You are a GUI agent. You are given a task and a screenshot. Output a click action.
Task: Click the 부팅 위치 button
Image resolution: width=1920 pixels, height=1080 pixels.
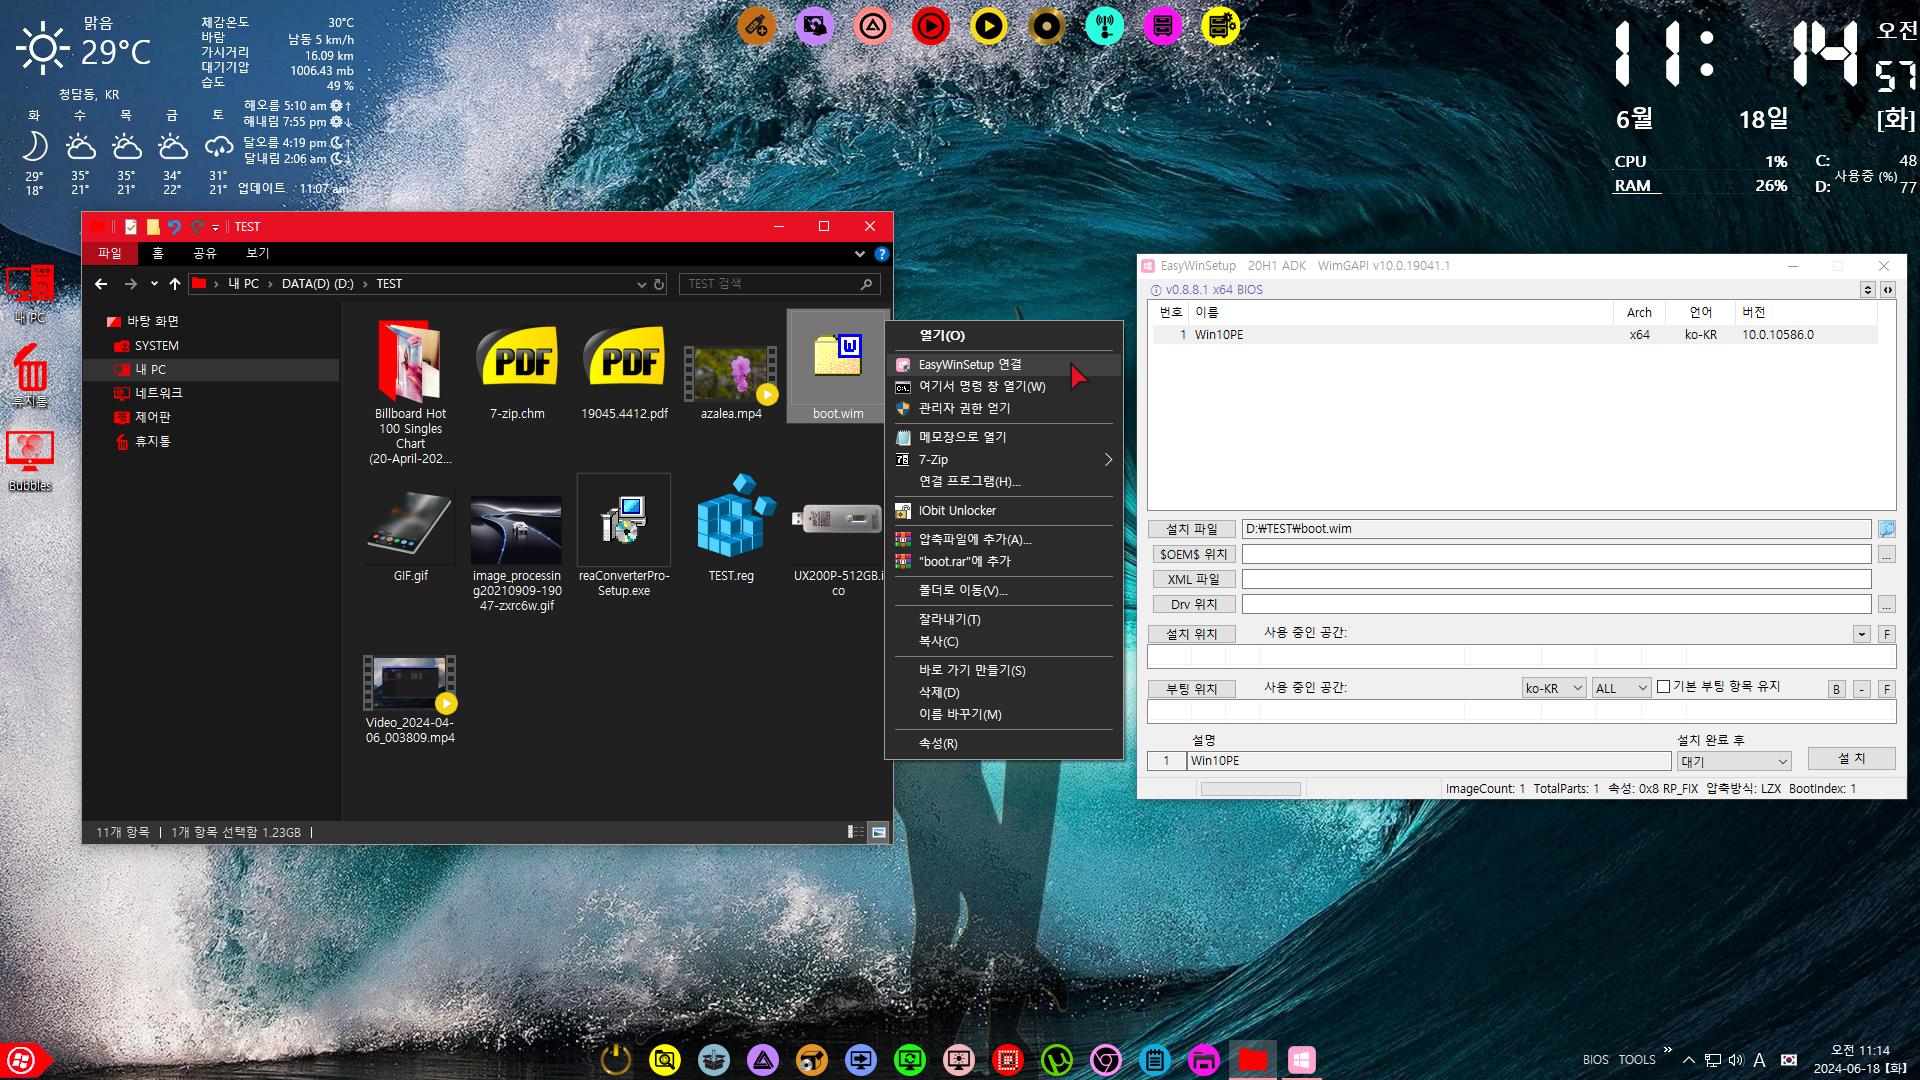(1192, 689)
